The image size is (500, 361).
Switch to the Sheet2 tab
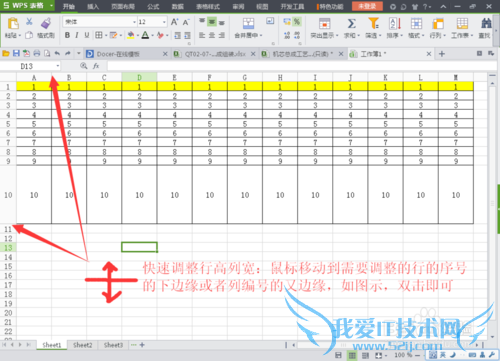pos(82,345)
